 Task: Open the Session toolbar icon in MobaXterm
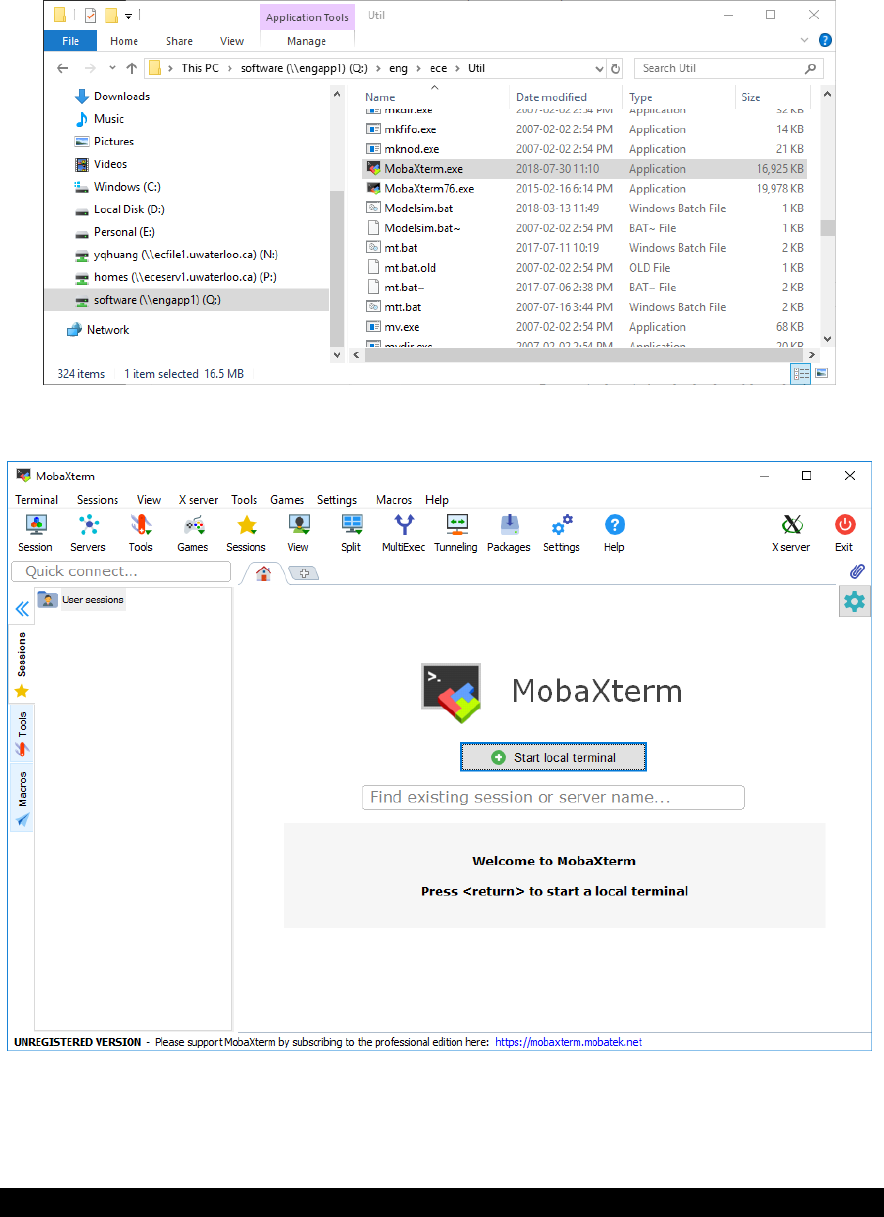35,532
